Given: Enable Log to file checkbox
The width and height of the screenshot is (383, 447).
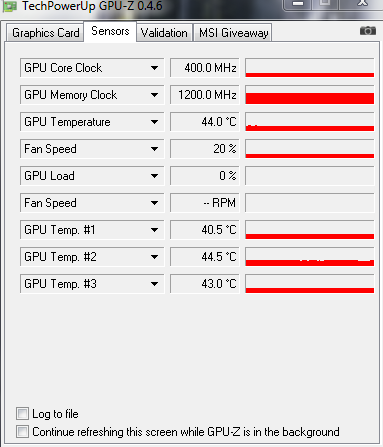Looking at the screenshot, I should click(22, 414).
